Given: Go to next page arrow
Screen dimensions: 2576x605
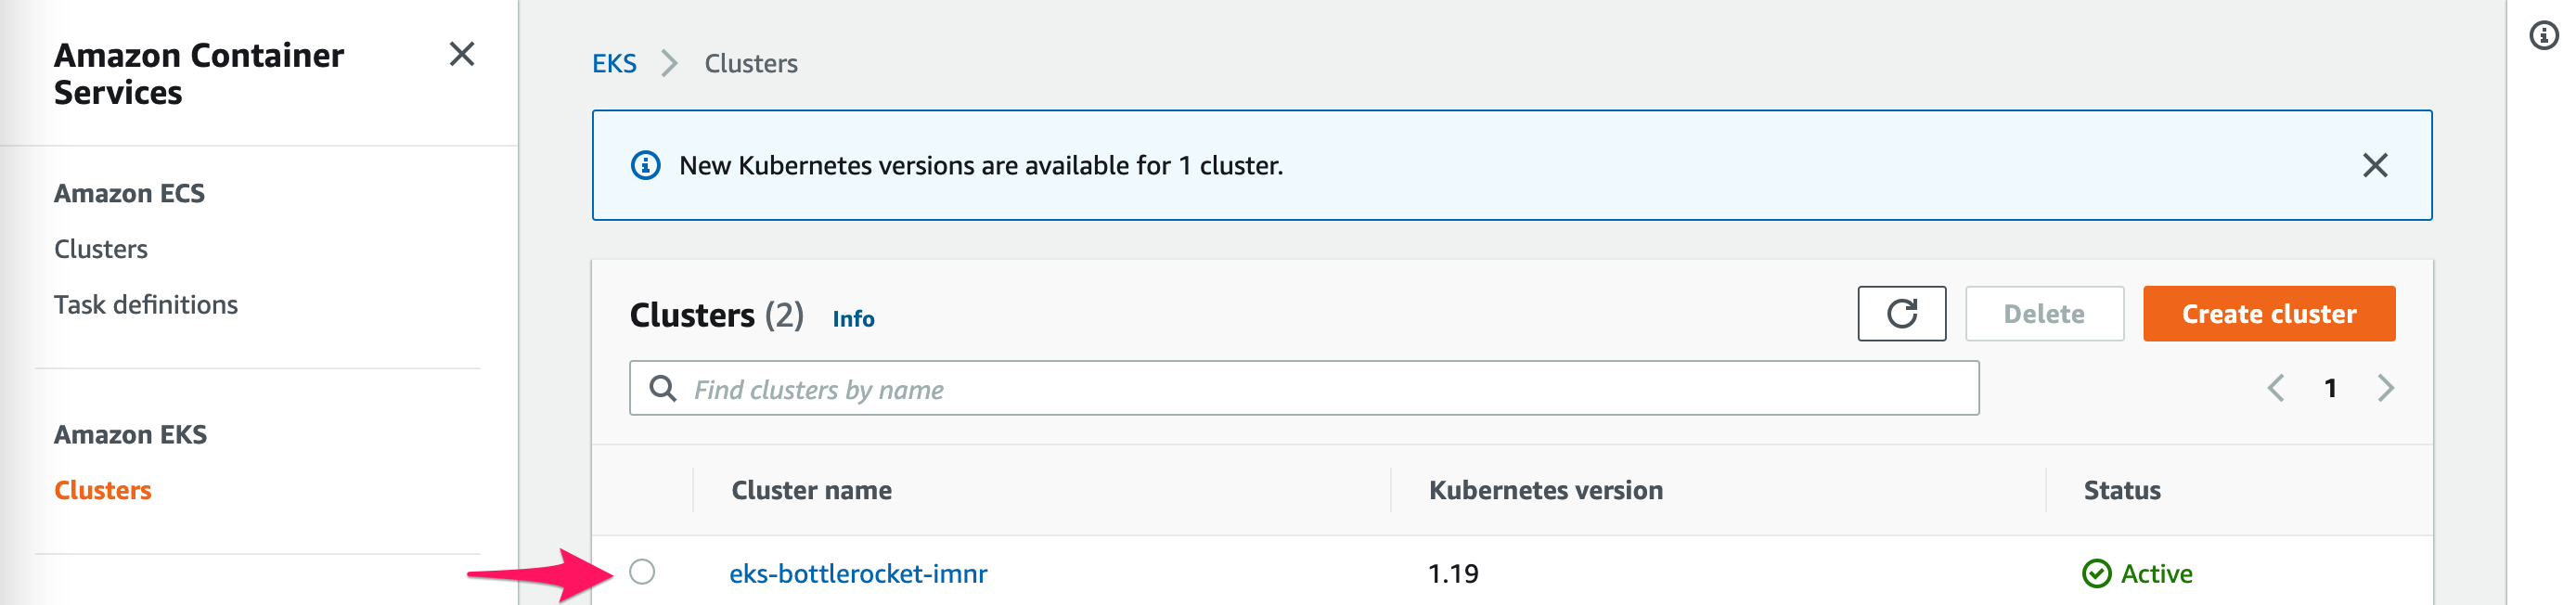Looking at the screenshot, I should click(x=2385, y=388).
